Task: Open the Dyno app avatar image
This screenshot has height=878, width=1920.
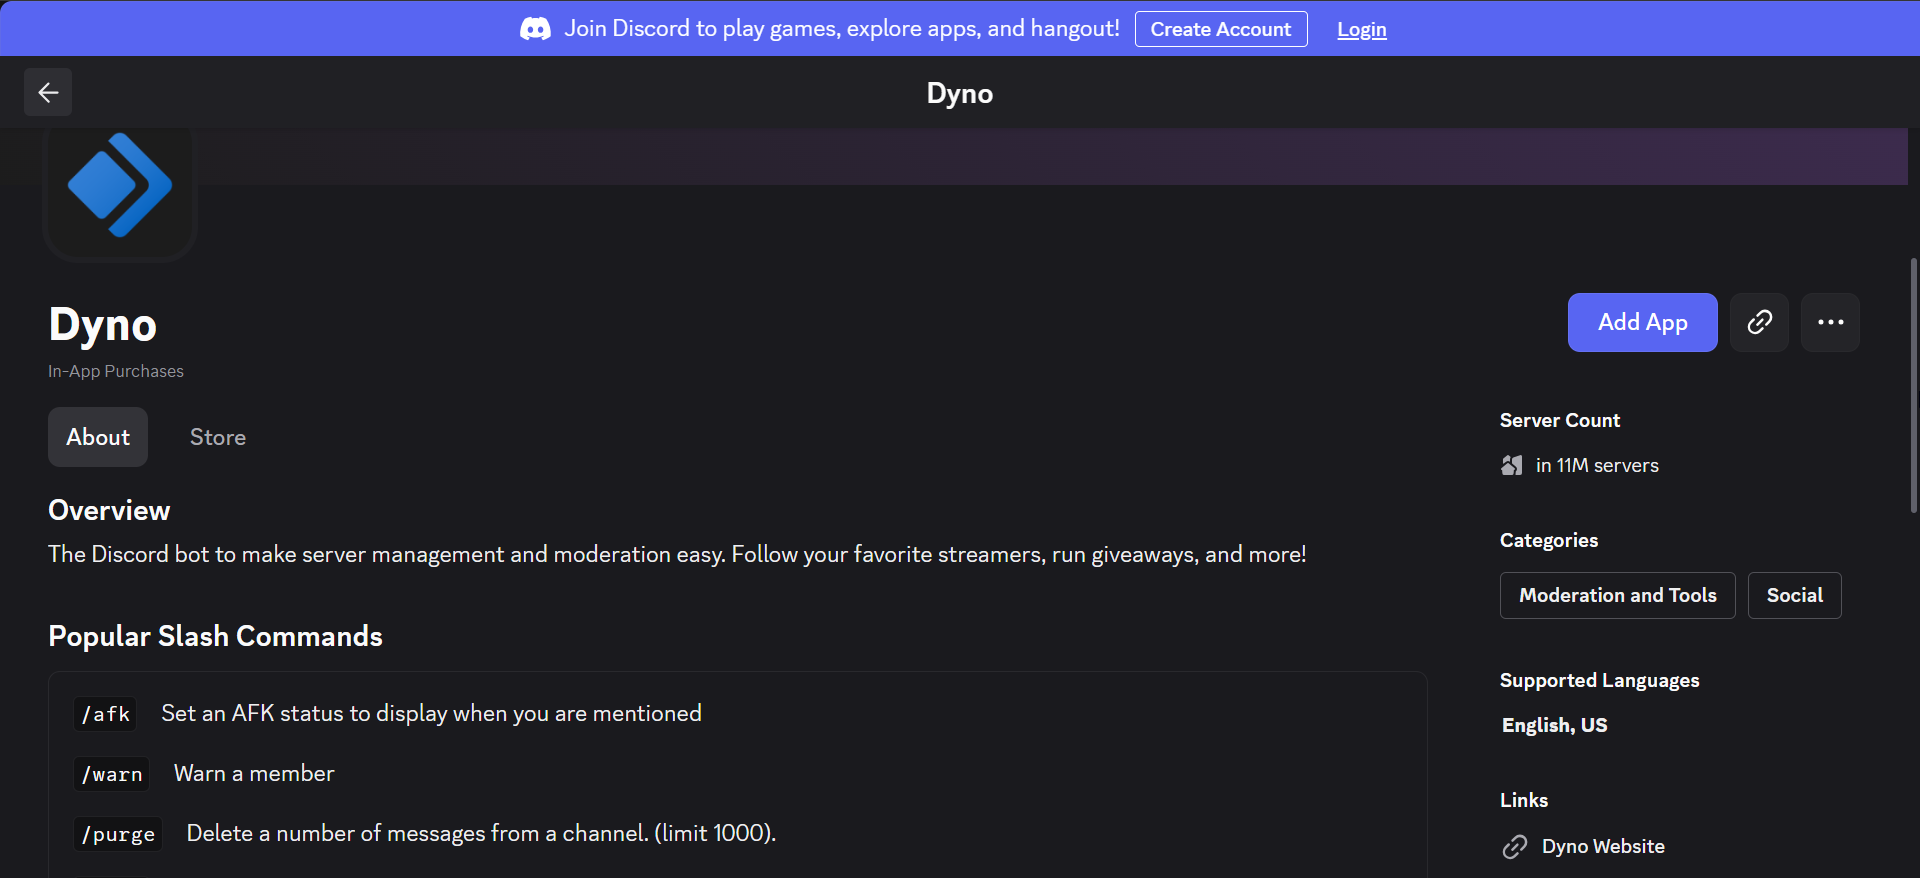Action: pos(120,186)
